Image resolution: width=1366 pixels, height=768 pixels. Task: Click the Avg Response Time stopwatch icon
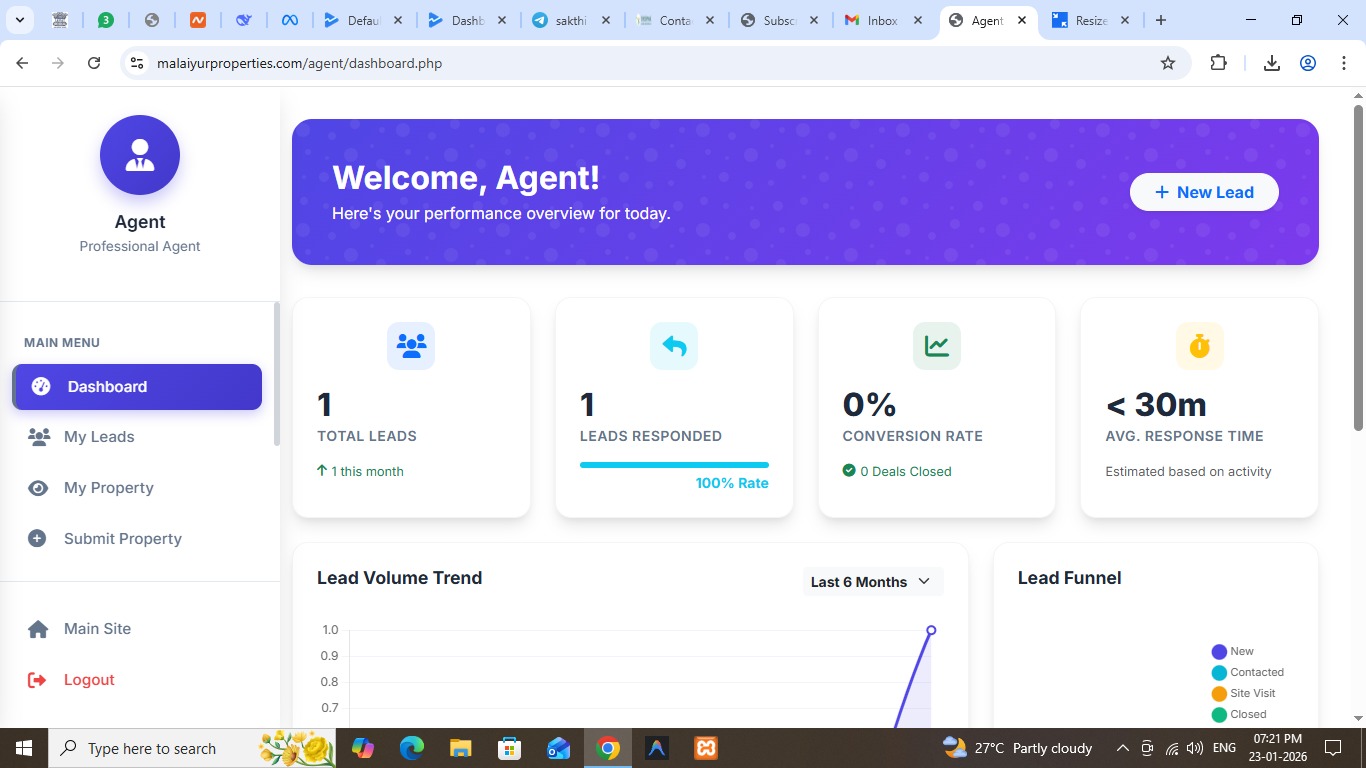coord(1198,345)
